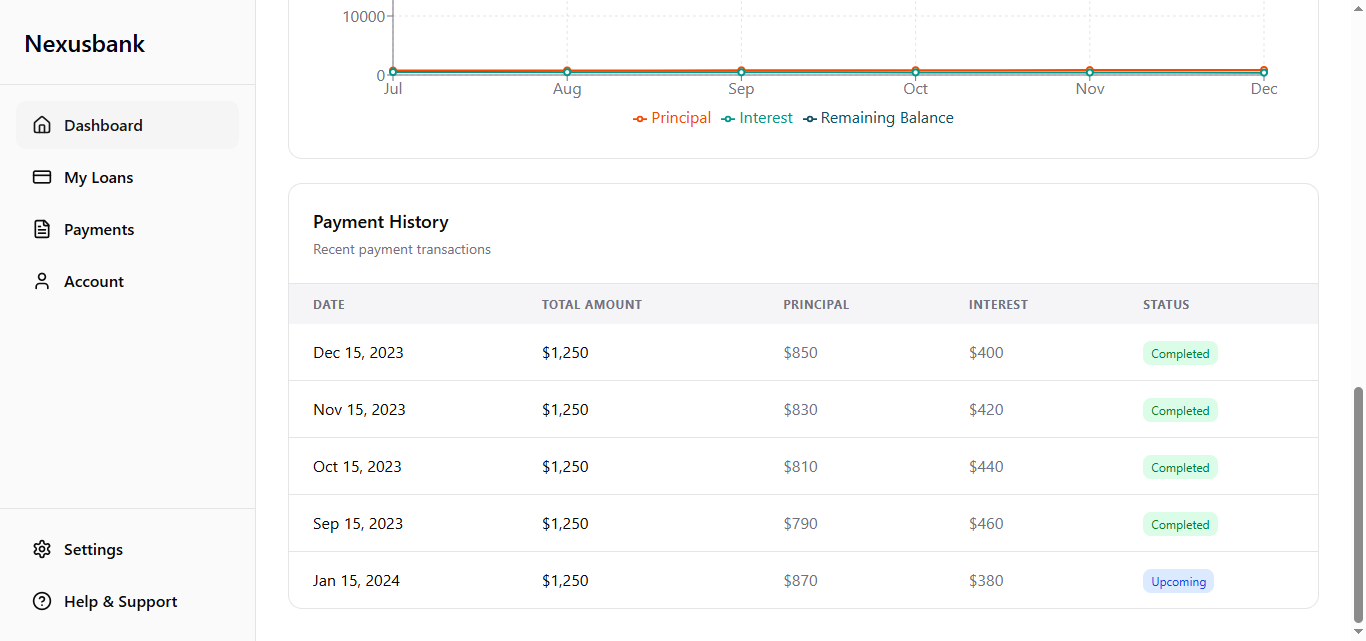Click the Help & Support question icon

42,601
